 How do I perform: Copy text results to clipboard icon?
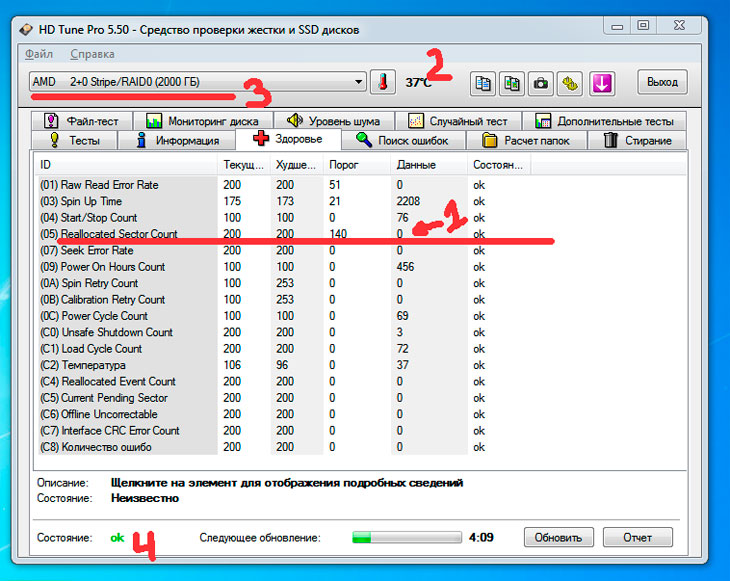tap(482, 84)
